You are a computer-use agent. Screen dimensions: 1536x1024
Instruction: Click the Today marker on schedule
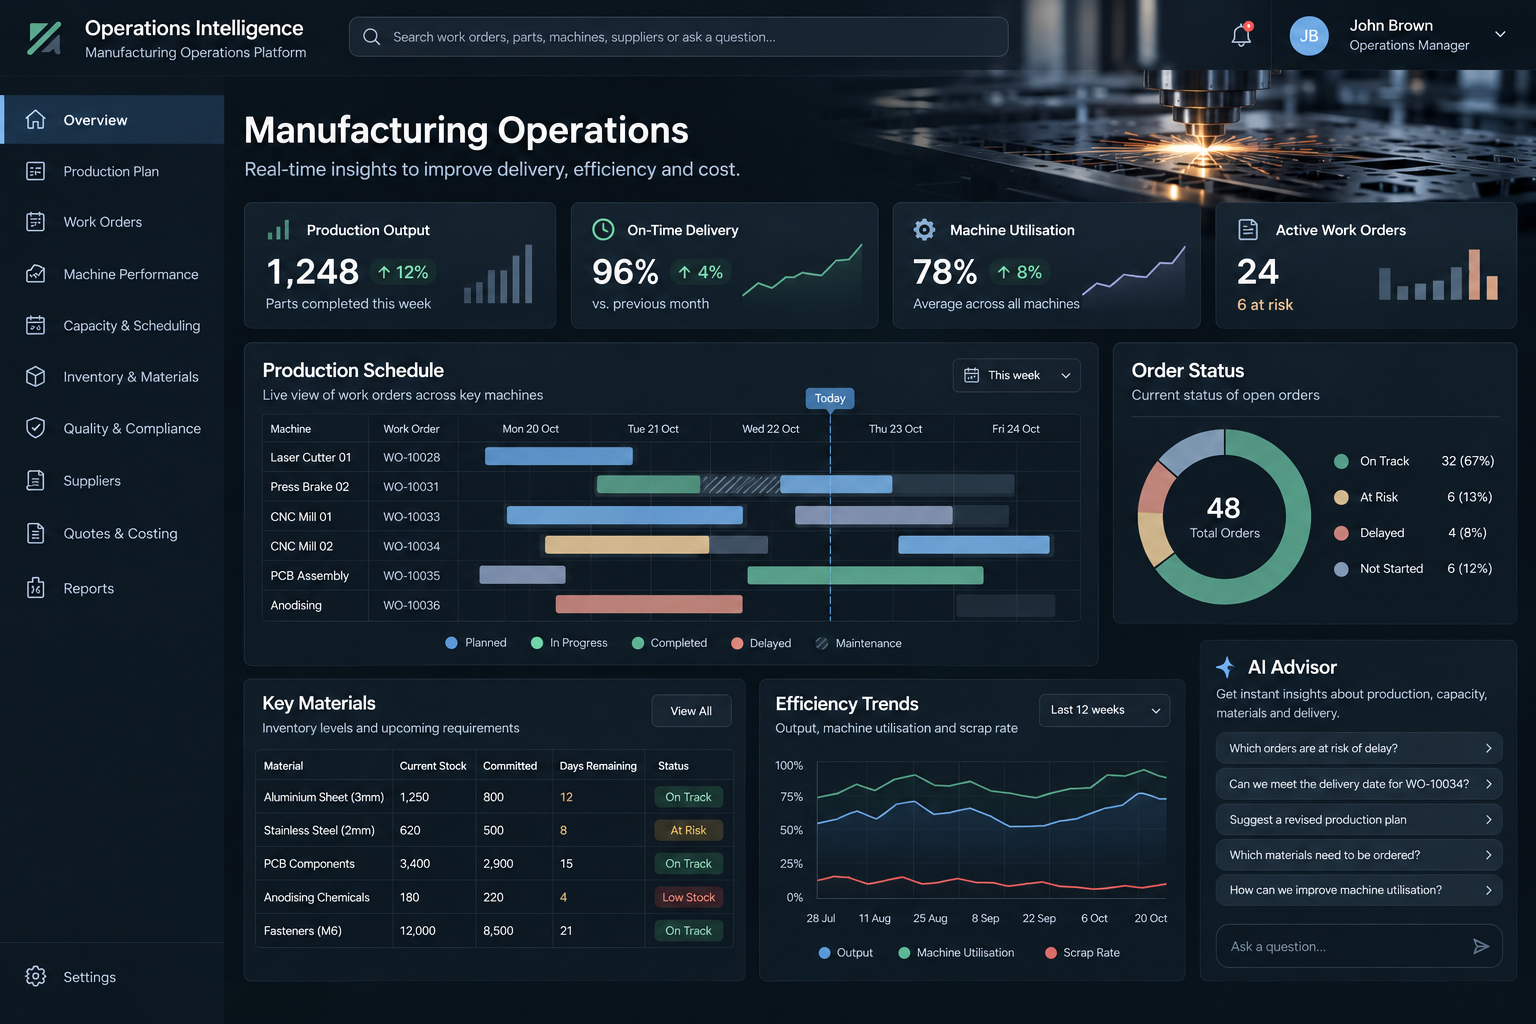830,398
